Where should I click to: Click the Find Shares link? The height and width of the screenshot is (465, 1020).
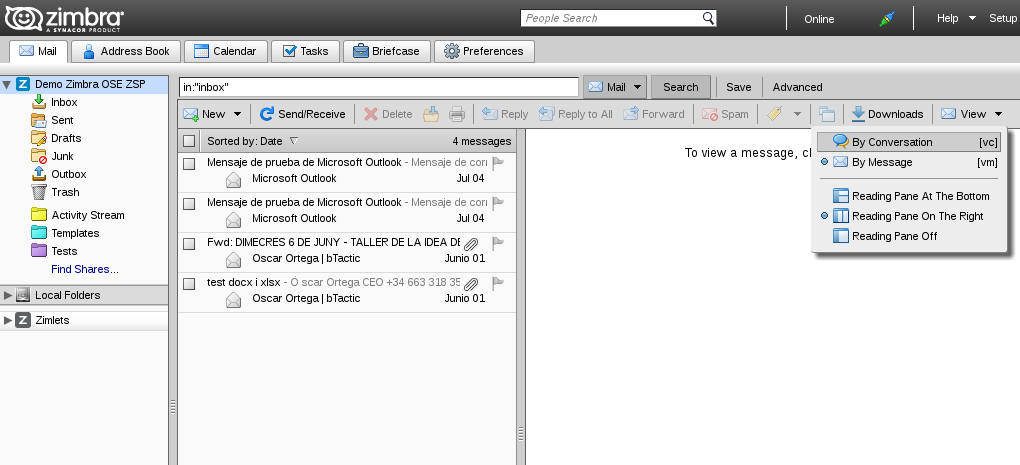[85, 269]
